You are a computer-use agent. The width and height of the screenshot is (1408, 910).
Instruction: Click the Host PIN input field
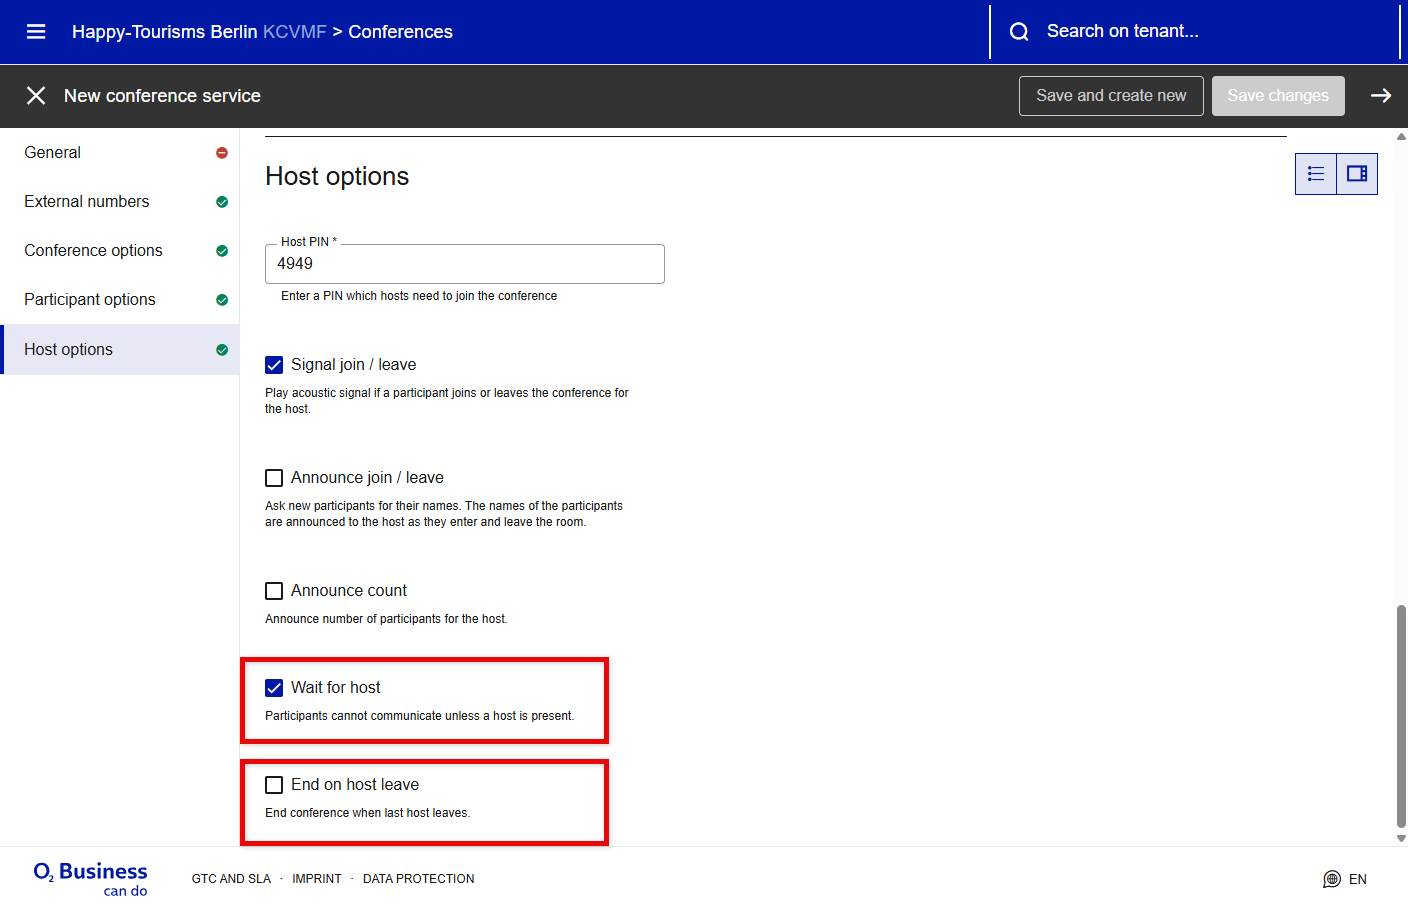point(465,264)
